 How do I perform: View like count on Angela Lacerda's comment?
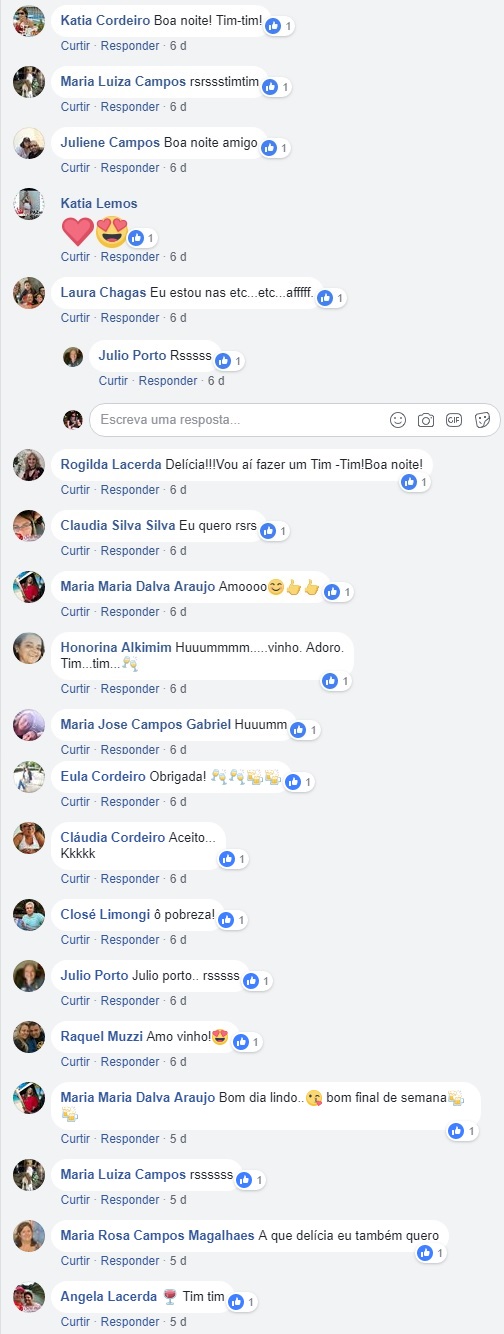(245, 1302)
